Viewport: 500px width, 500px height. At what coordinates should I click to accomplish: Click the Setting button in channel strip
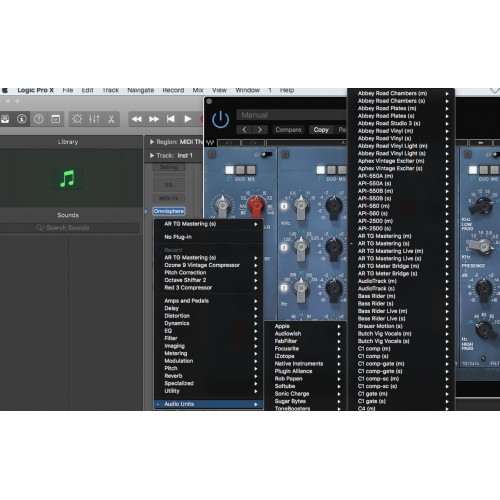tap(169, 167)
